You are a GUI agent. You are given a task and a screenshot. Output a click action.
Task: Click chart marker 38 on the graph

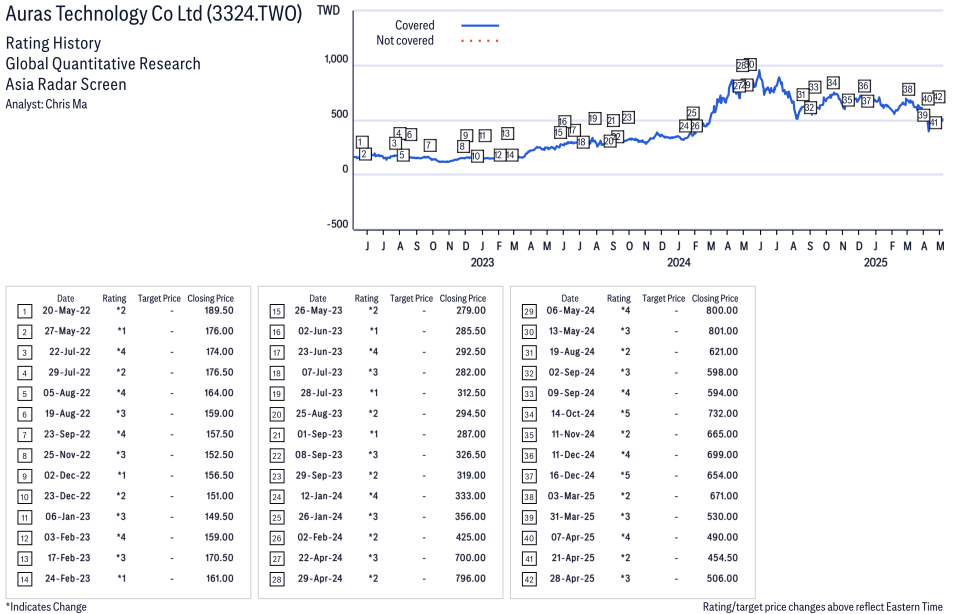[x=908, y=89]
